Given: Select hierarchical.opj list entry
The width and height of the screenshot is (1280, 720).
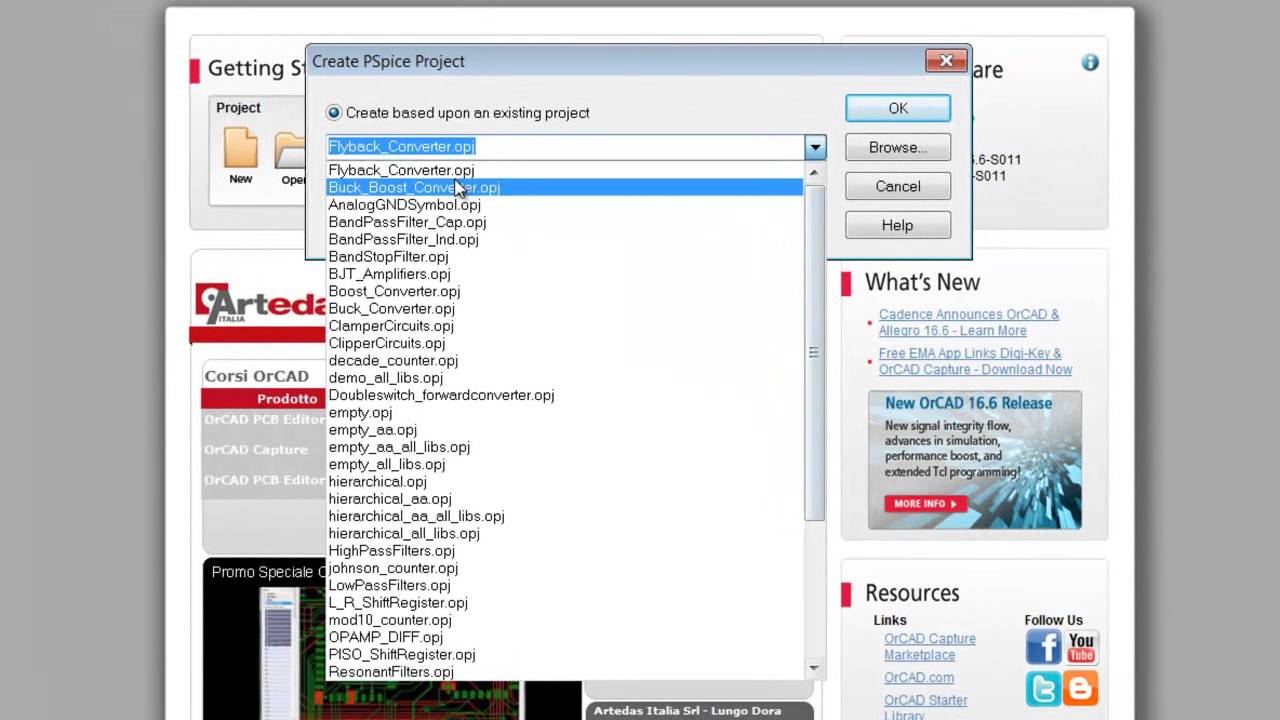Looking at the screenshot, I should click(565, 481).
